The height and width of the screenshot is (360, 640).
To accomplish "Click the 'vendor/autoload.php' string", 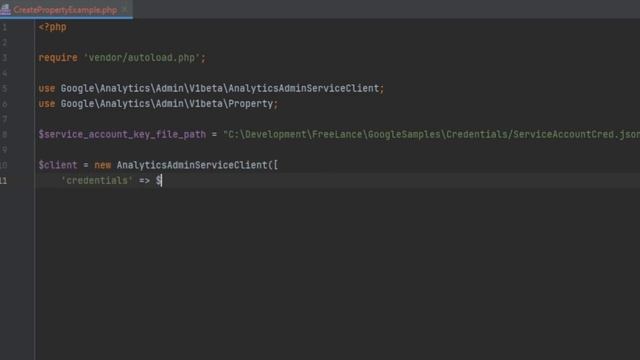I will pos(142,58).
